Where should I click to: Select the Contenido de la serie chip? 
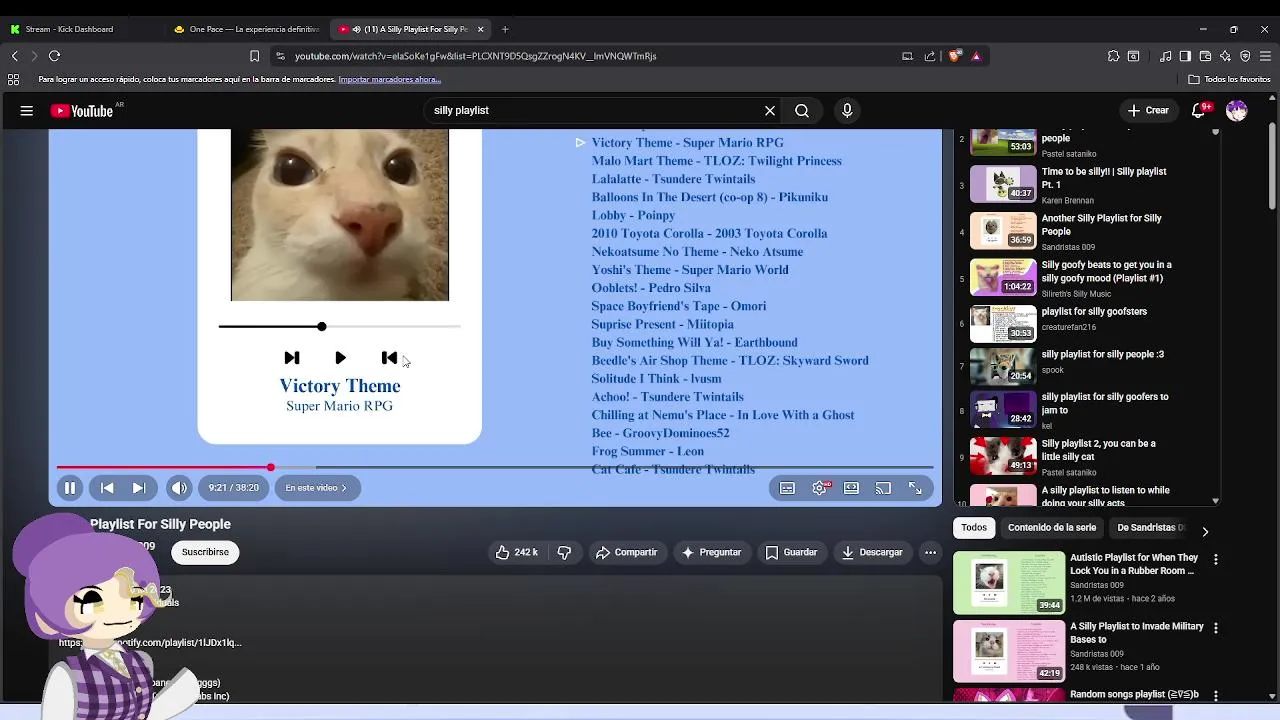pos(1052,528)
